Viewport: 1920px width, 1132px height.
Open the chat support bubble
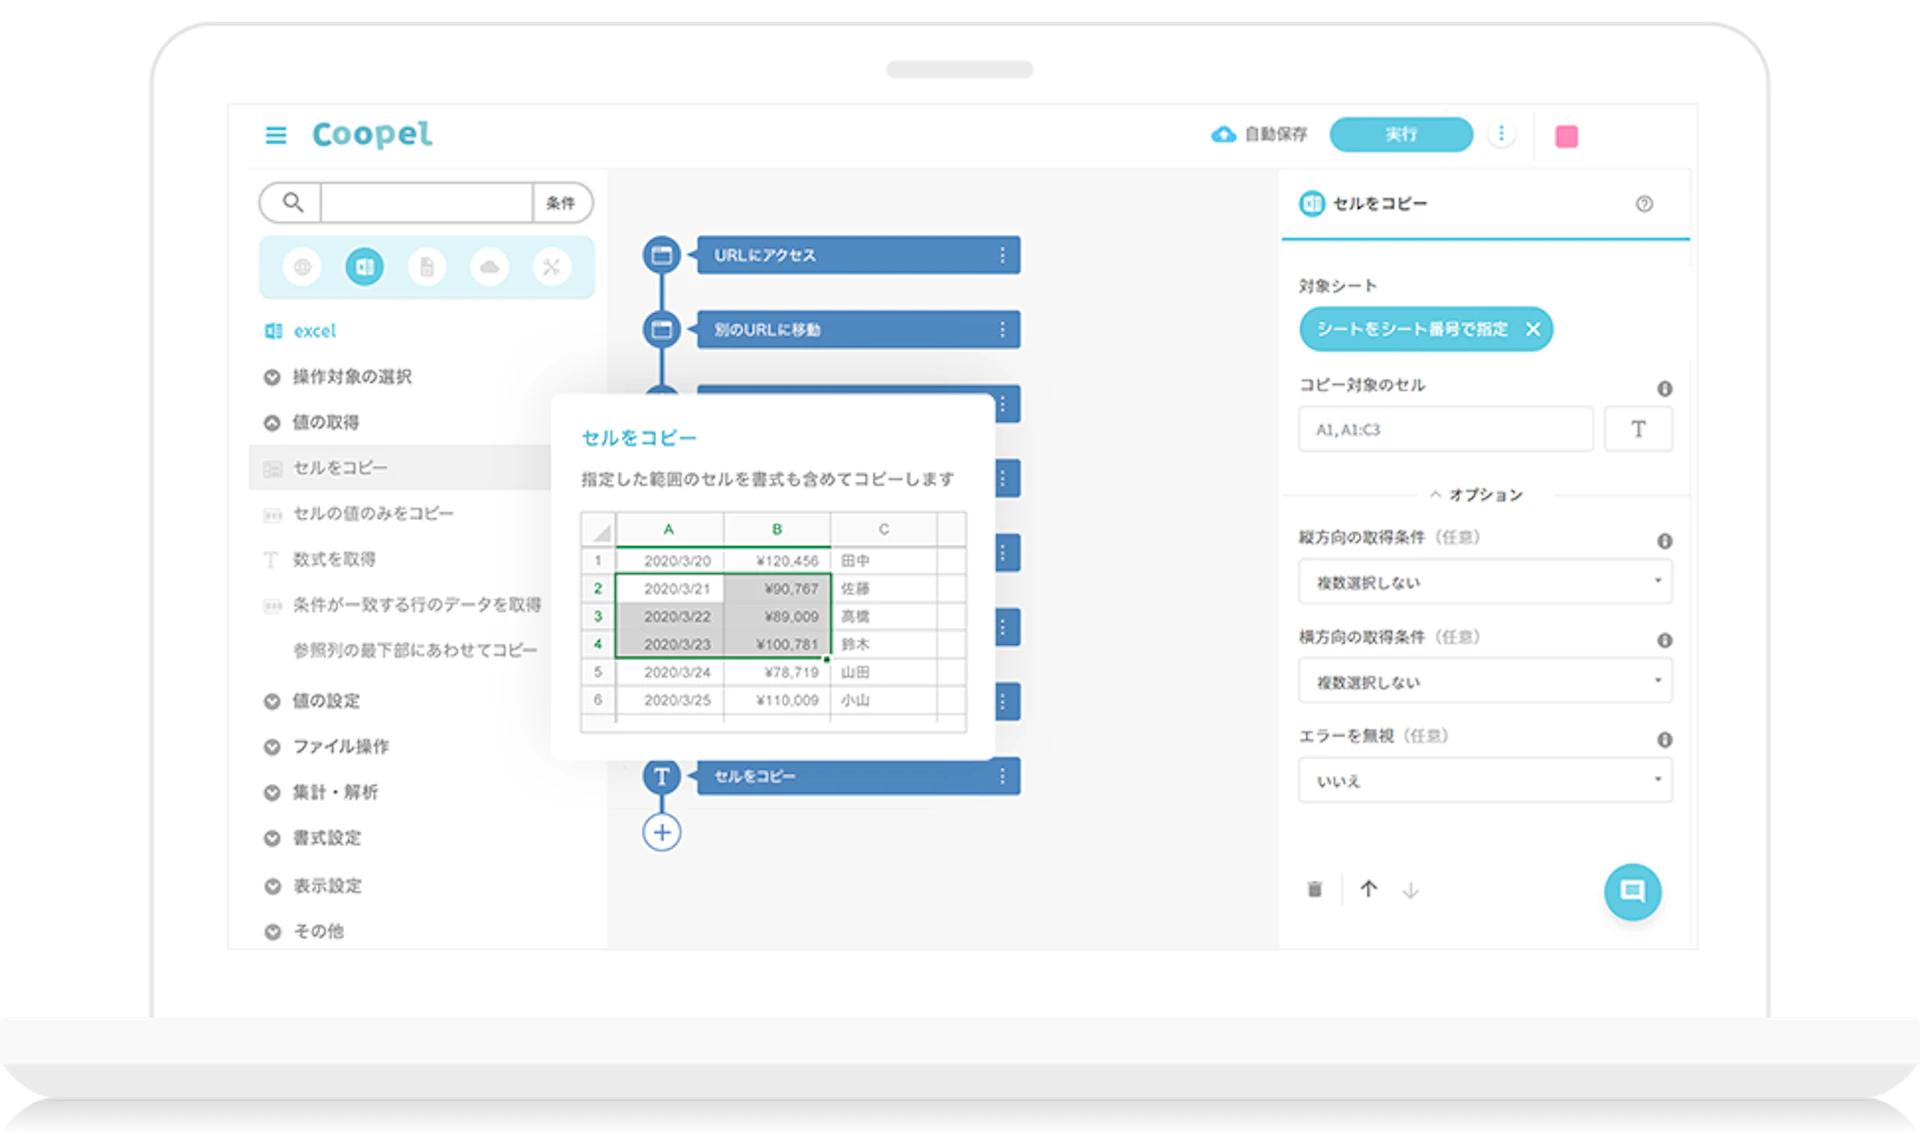tap(1632, 891)
